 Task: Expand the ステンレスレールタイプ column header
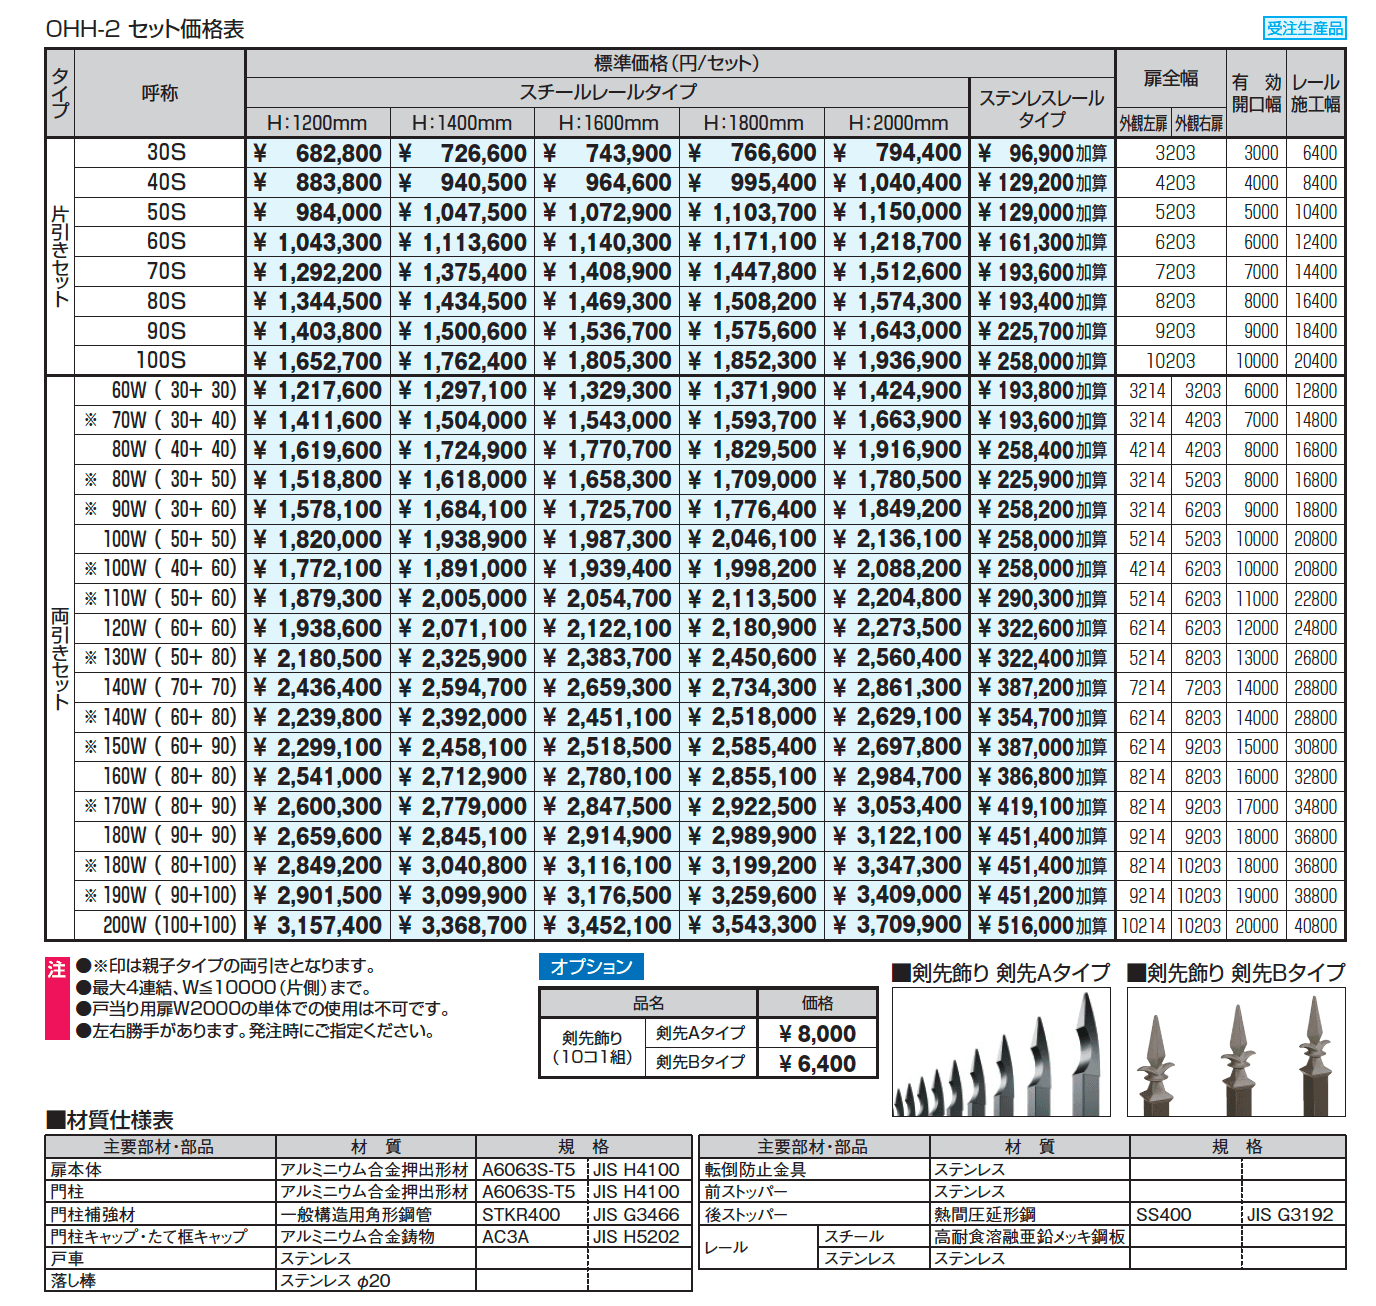(x=1043, y=103)
